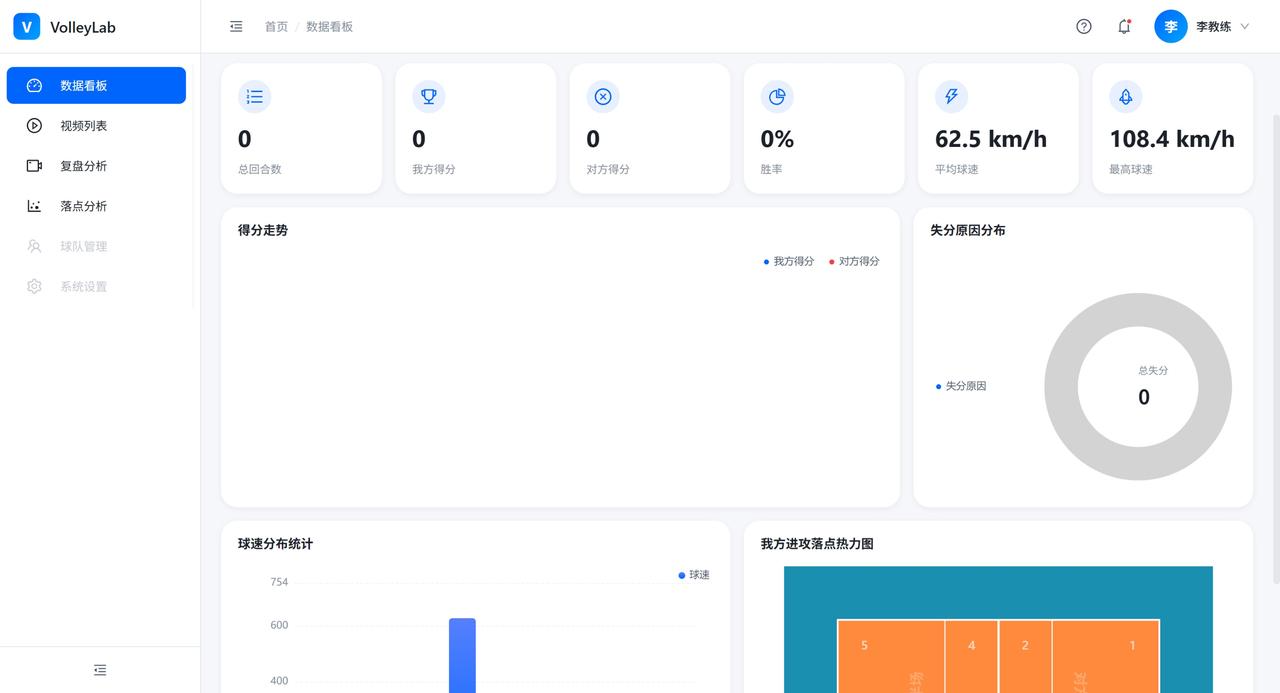Image resolution: width=1280 pixels, height=693 pixels.
Task: Click the VolleyLab logo icon
Action: point(26,27)
